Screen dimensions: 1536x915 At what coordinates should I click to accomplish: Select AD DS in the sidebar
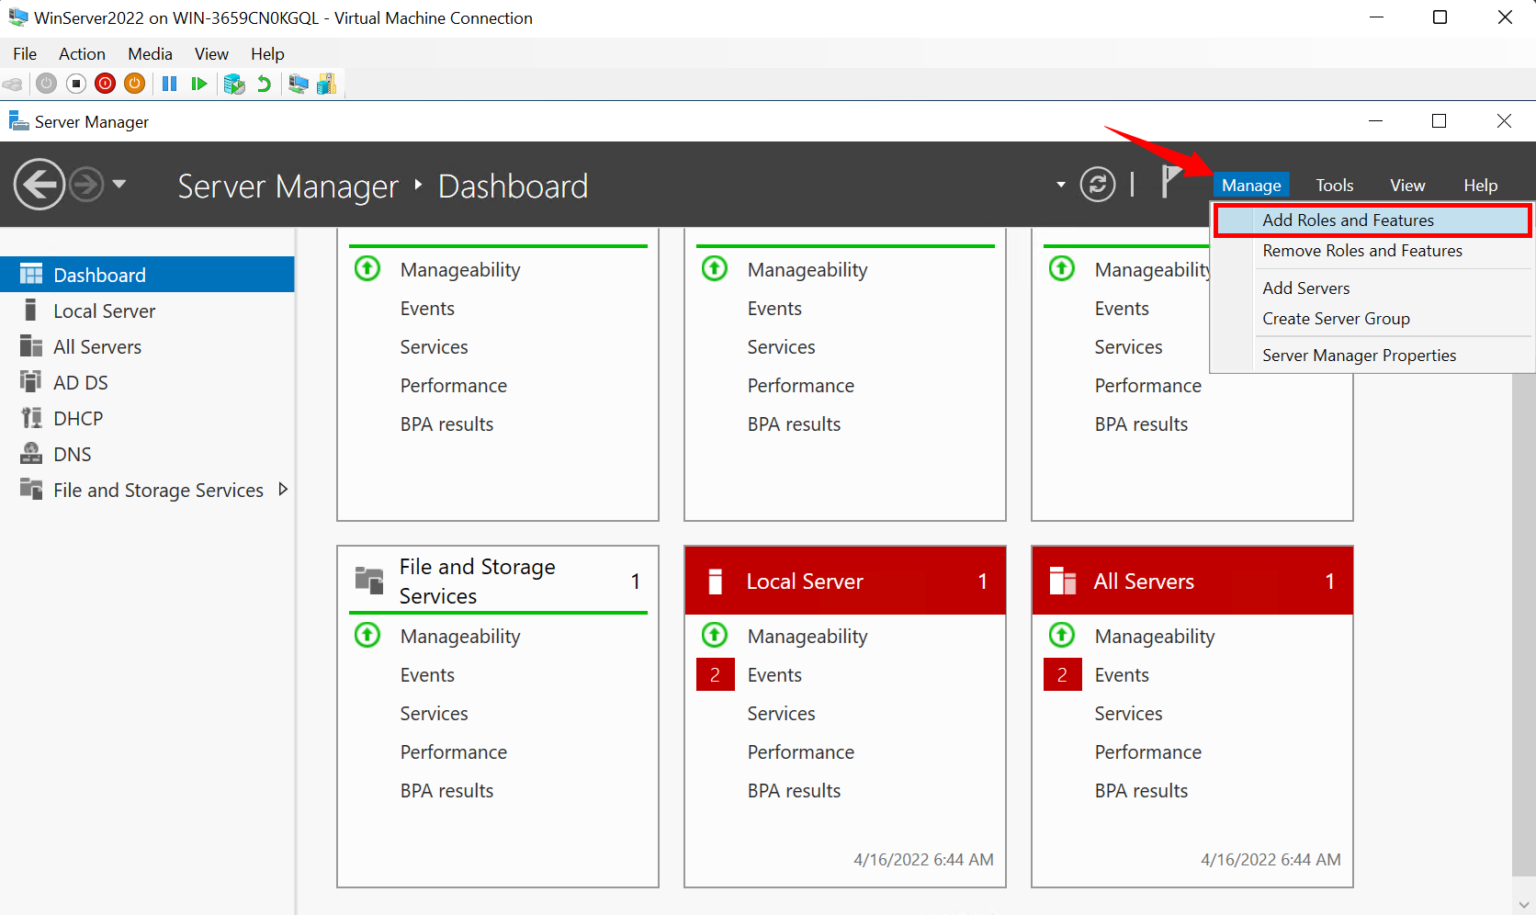(x=80, y=383)
